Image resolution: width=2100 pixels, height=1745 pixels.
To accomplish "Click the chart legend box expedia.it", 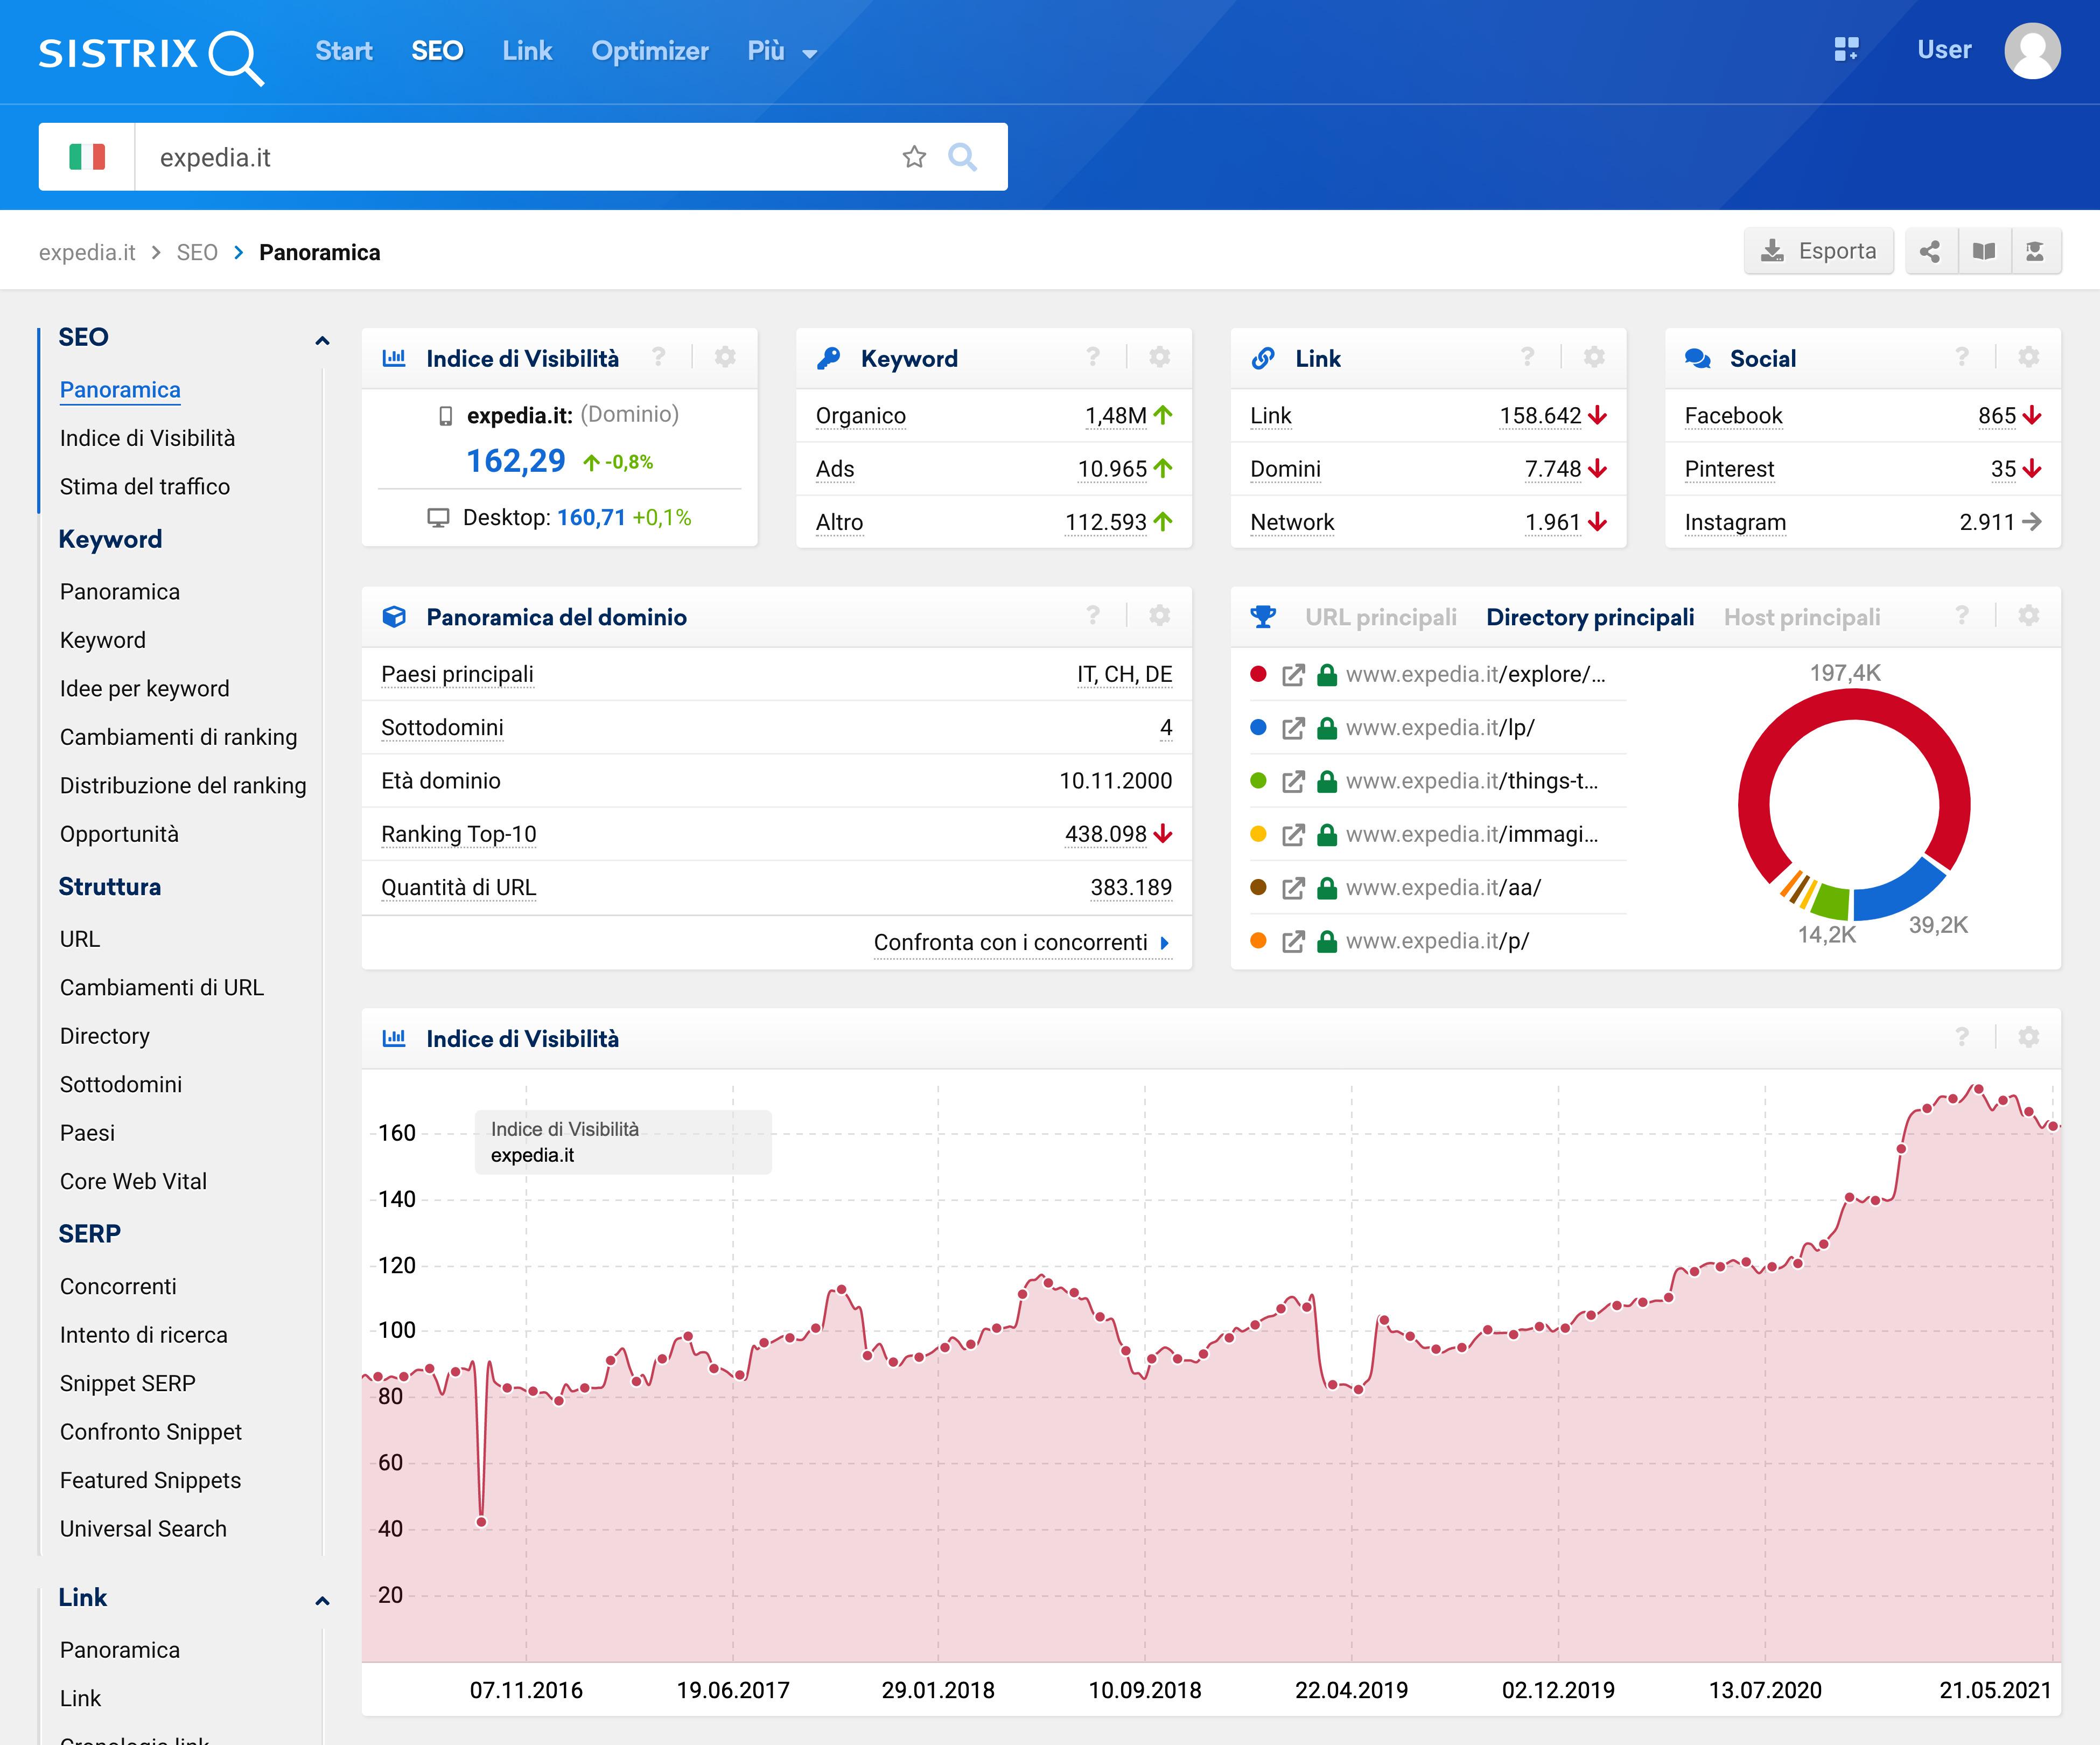I will pos(623,1142).
